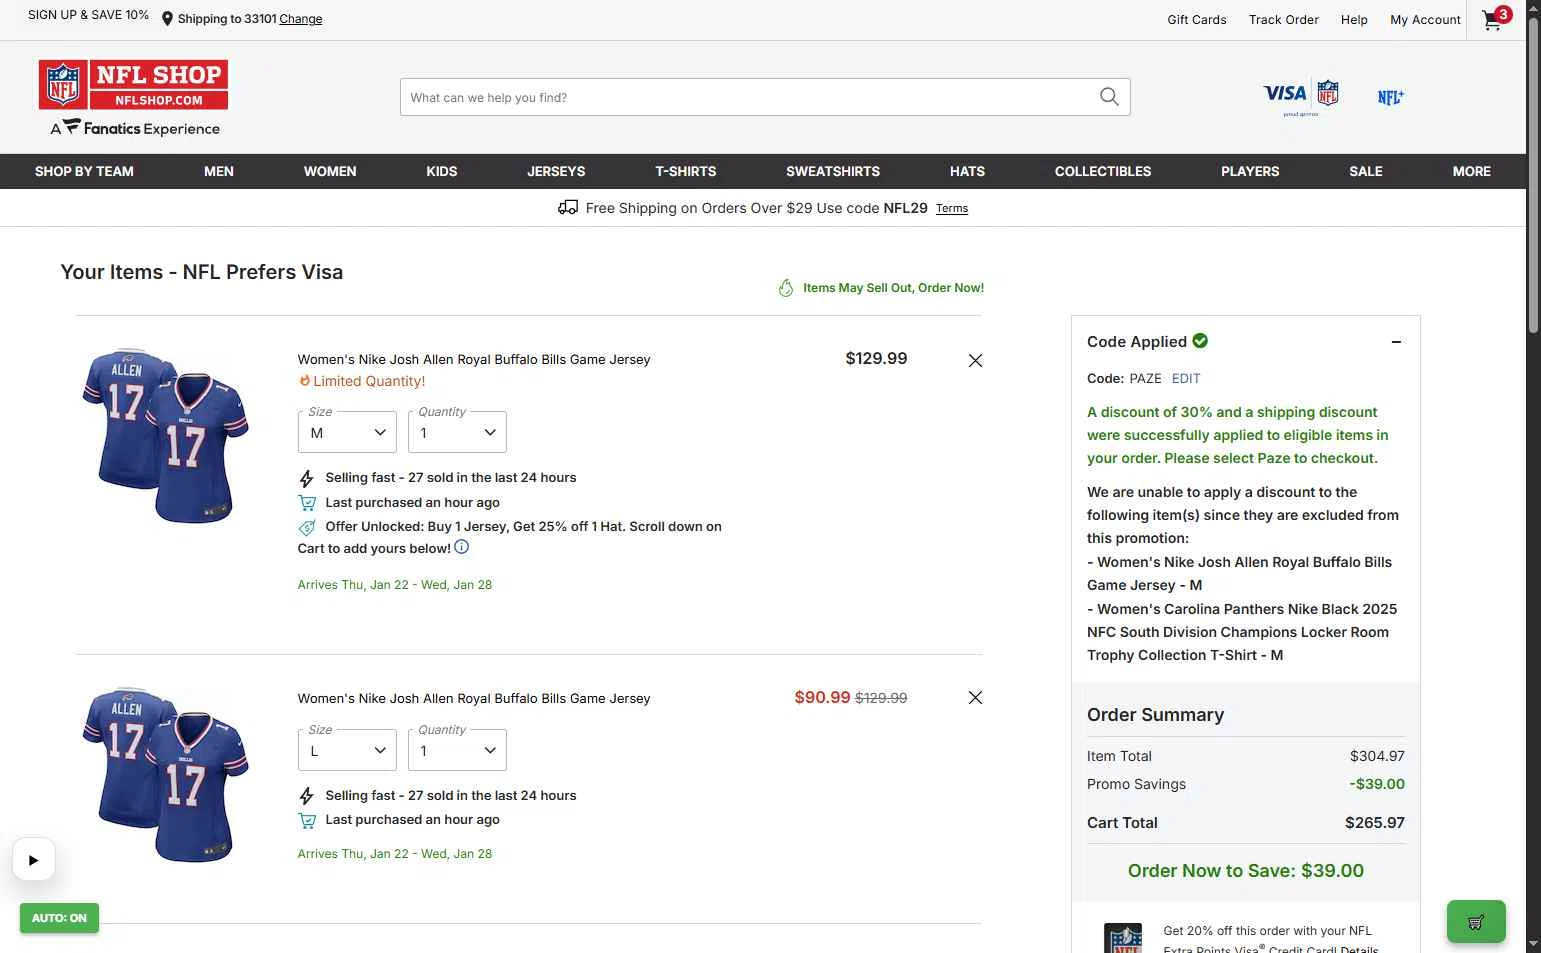Open the JERSEYS menu

(x=556, y=171)
